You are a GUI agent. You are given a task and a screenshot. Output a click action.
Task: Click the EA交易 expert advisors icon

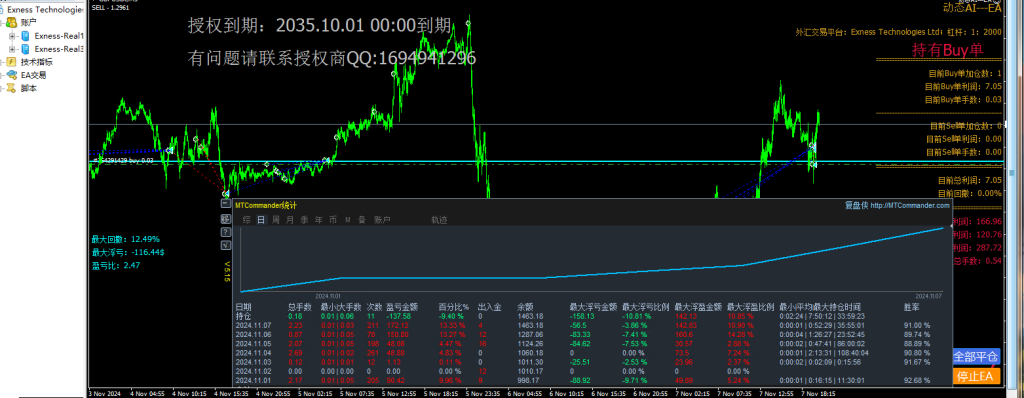click(12, 75)
